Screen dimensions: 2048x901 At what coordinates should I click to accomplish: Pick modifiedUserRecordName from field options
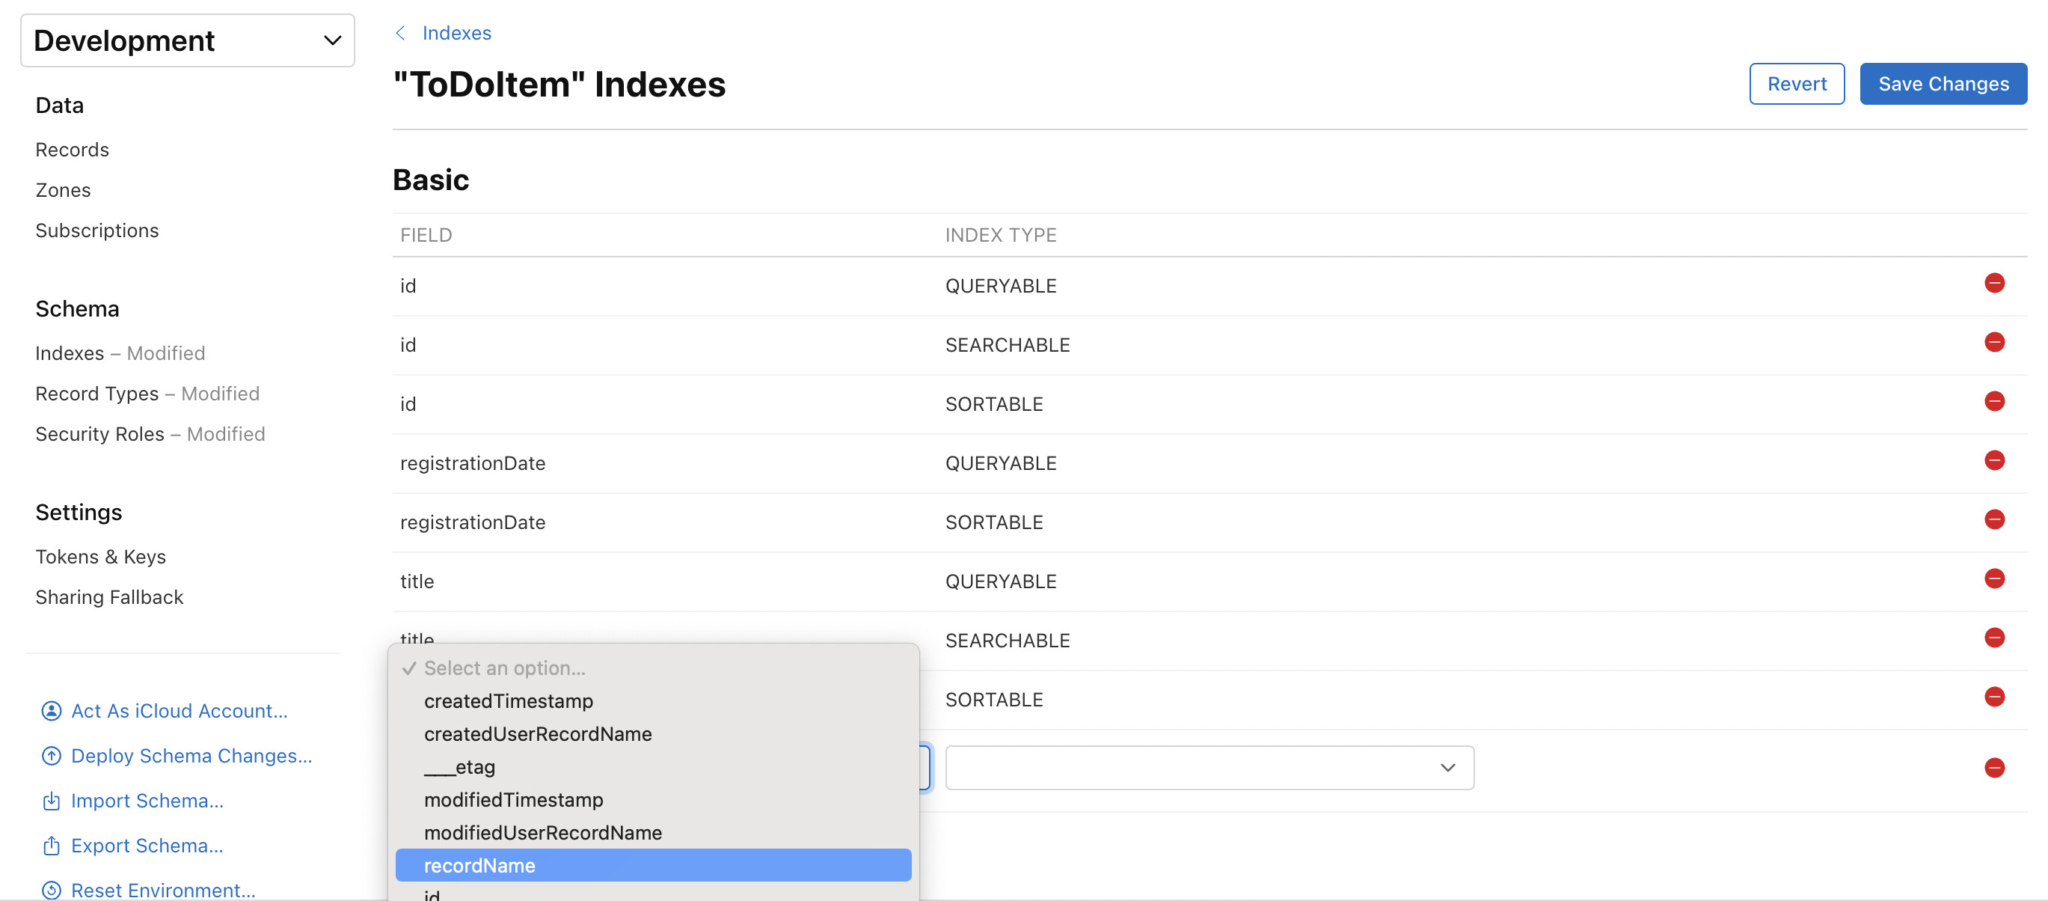click(x=542, y=833)
